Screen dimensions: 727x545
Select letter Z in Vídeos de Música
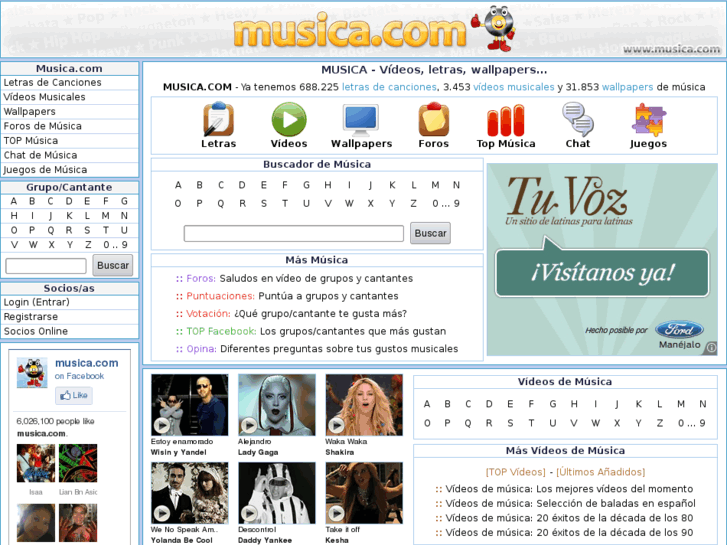pyautogui.click(x=660, y=423)
